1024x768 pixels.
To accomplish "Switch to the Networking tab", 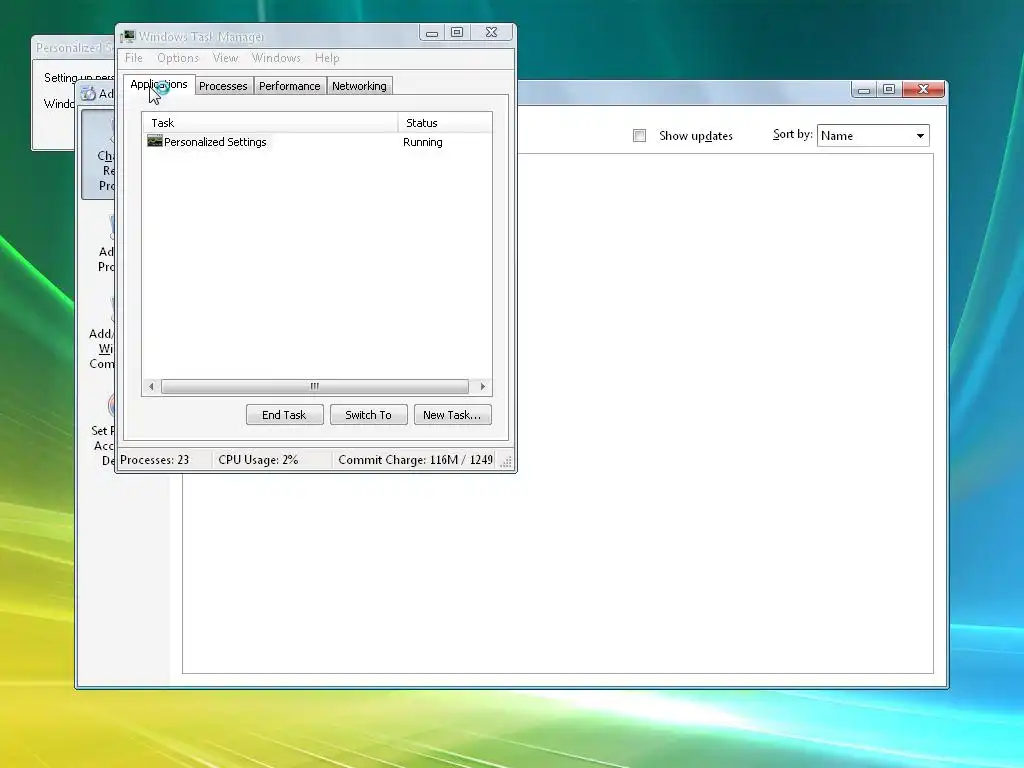I will [x=359, y=86].
